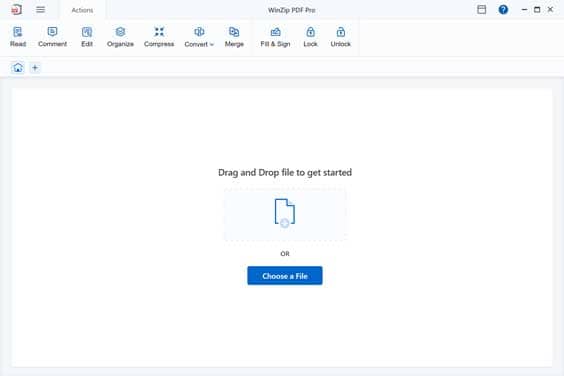Choose the Organize pages tool

click(120, 37)
